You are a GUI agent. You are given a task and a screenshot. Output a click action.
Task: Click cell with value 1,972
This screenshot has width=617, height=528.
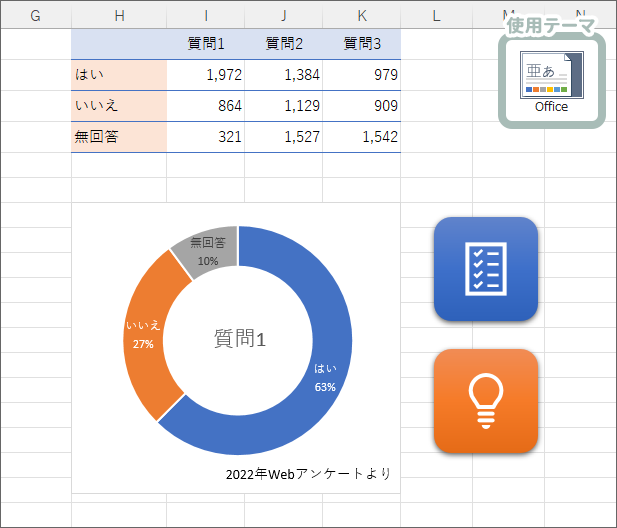pos(205,75)
